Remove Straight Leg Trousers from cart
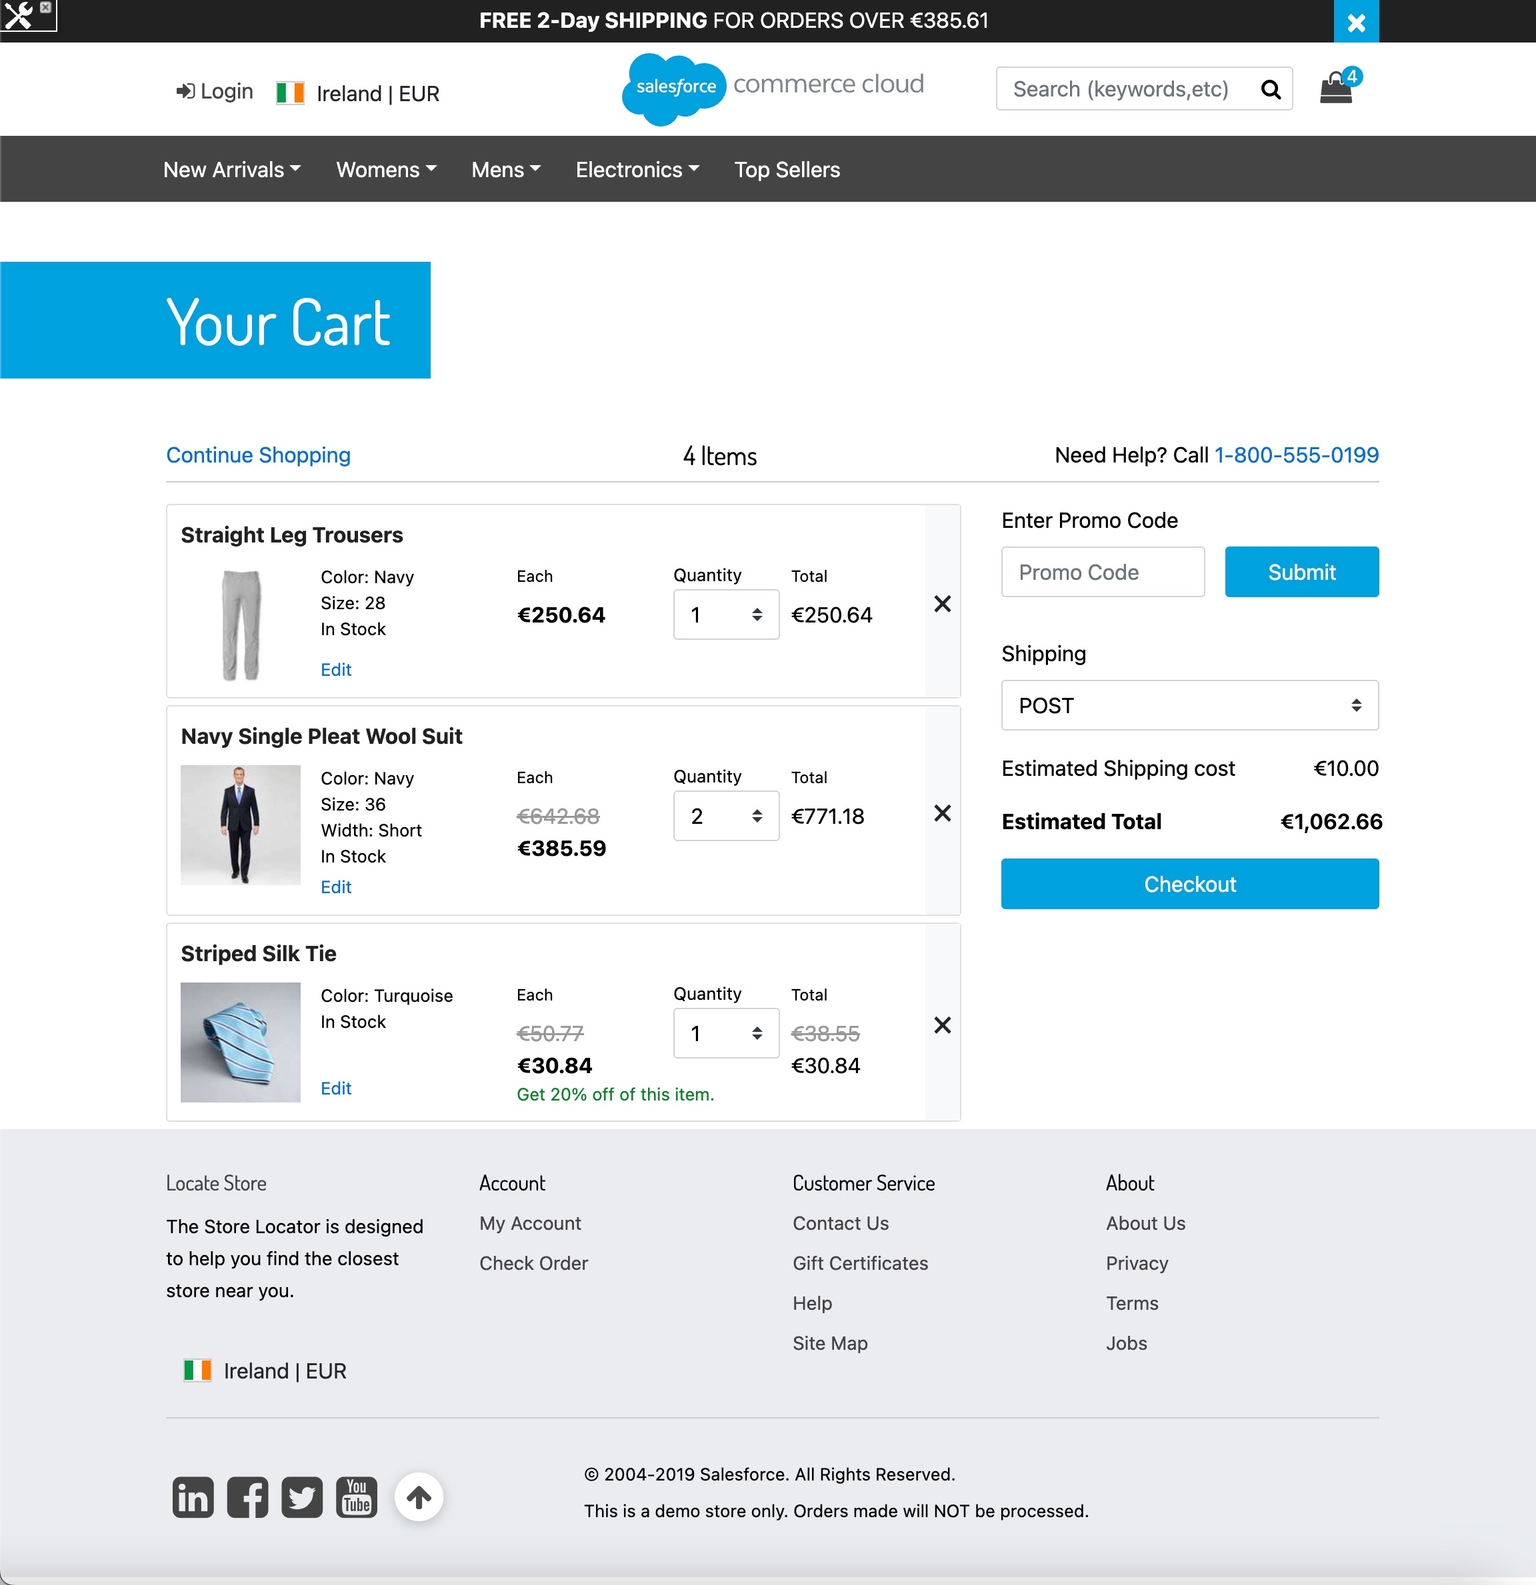 click(942, 603)
